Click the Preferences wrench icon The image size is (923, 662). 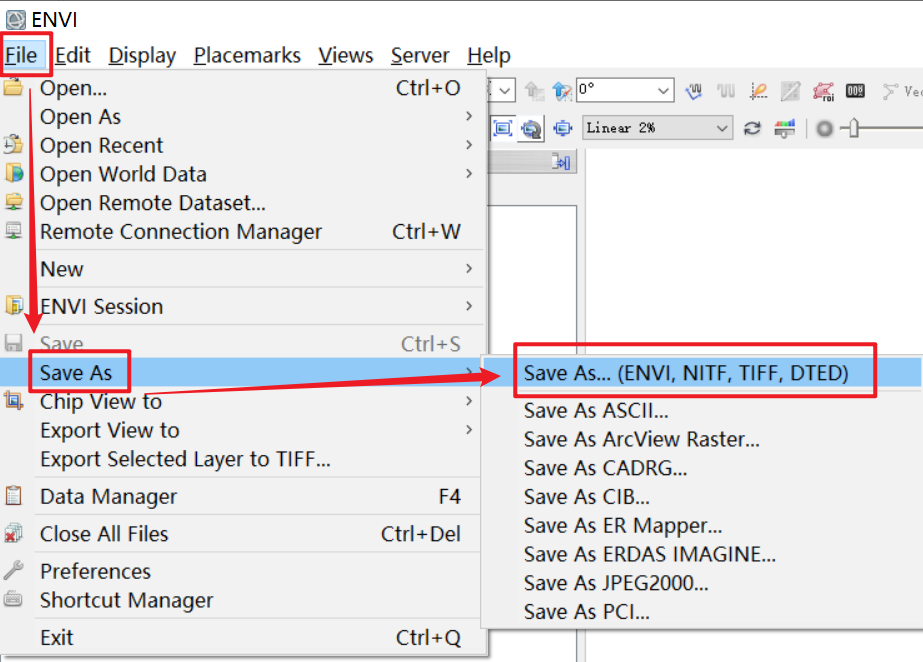tap(13, 570)
